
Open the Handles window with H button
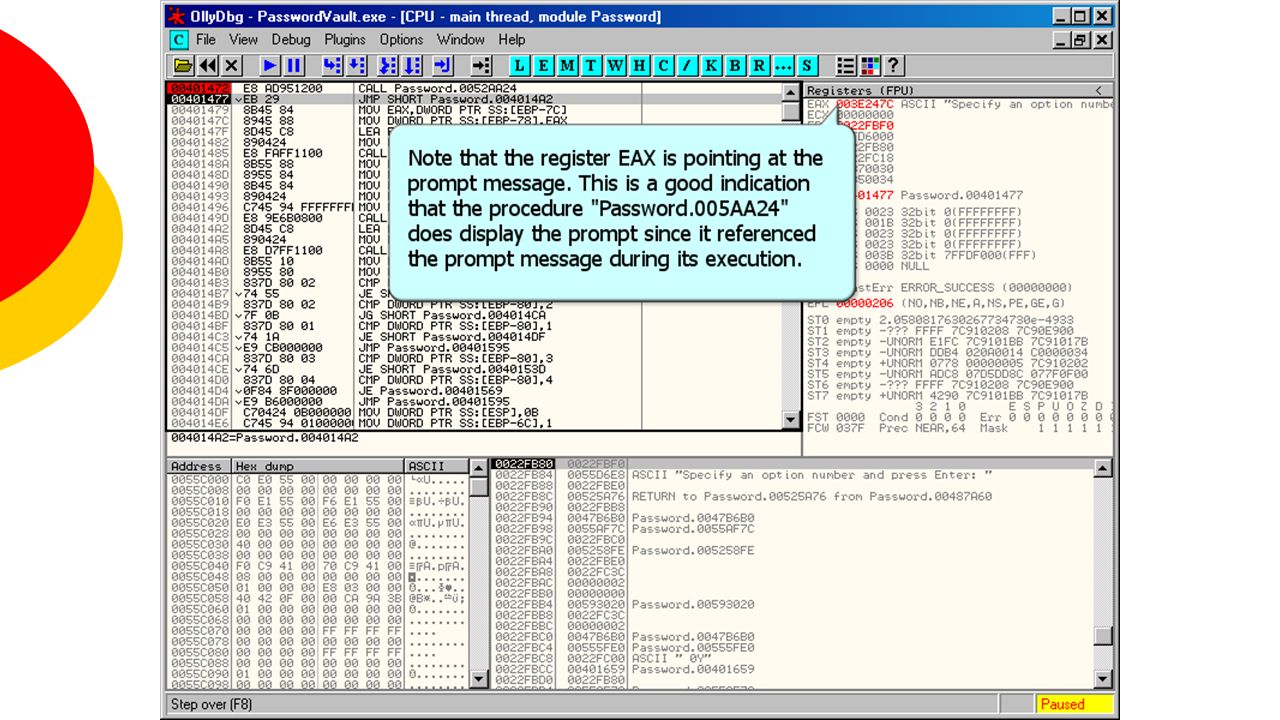639,66
